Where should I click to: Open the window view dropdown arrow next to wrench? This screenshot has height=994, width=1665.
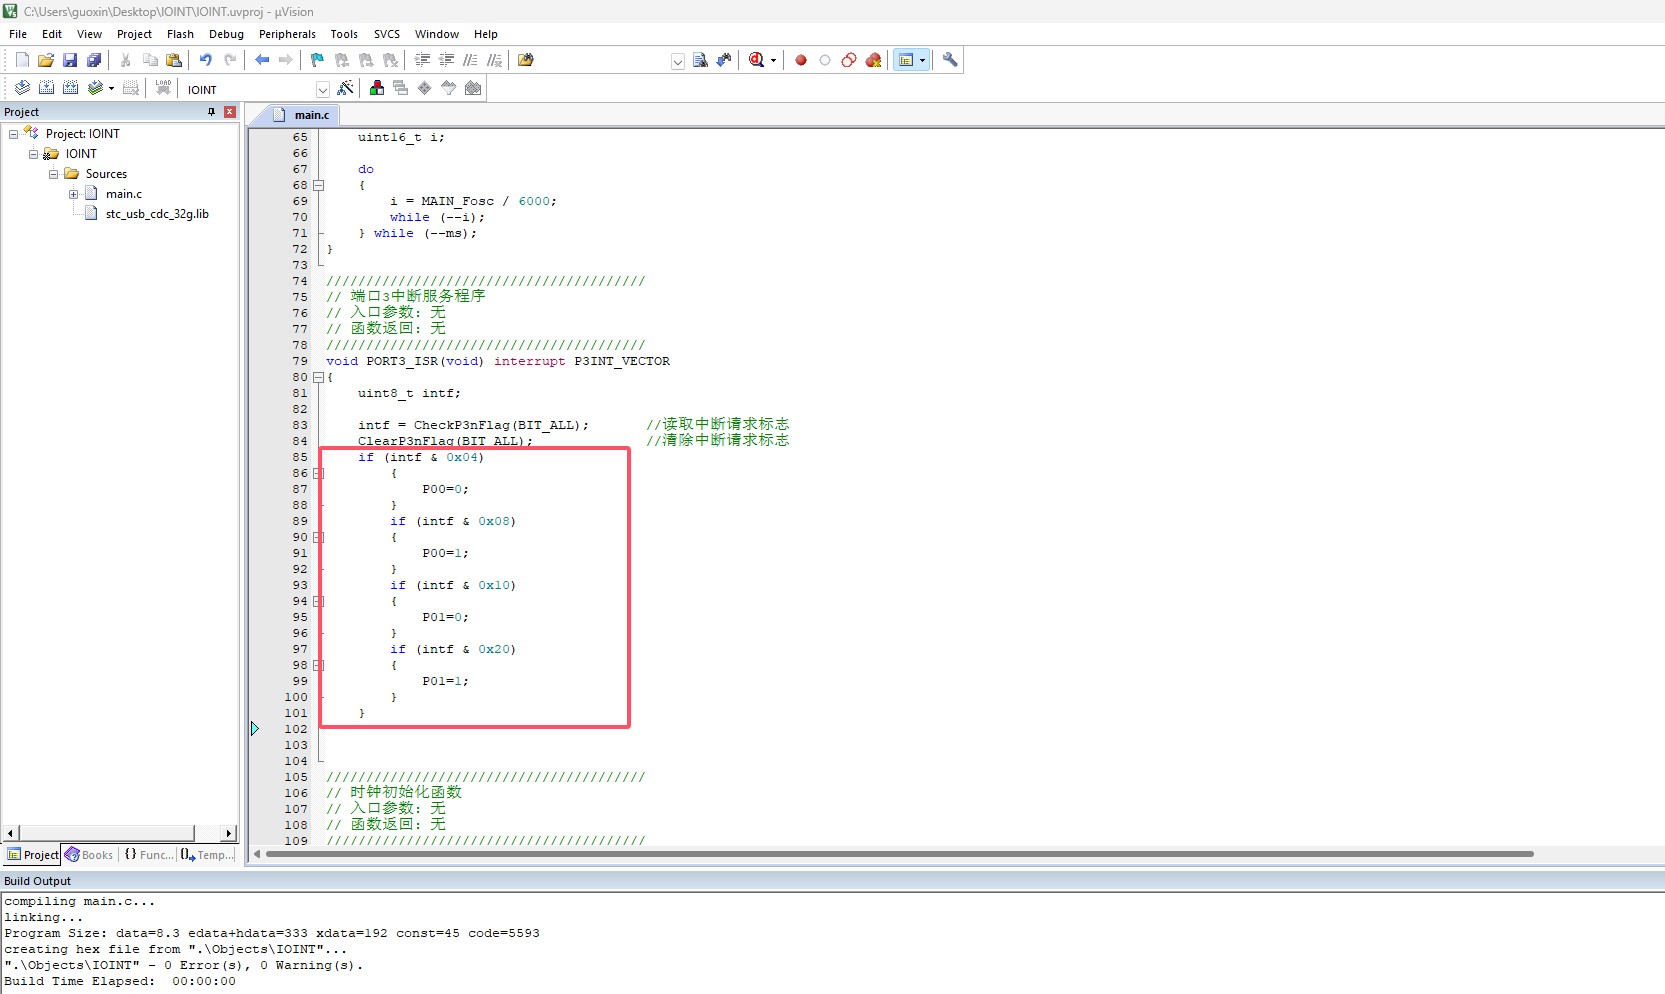click(x=922, y=60)
